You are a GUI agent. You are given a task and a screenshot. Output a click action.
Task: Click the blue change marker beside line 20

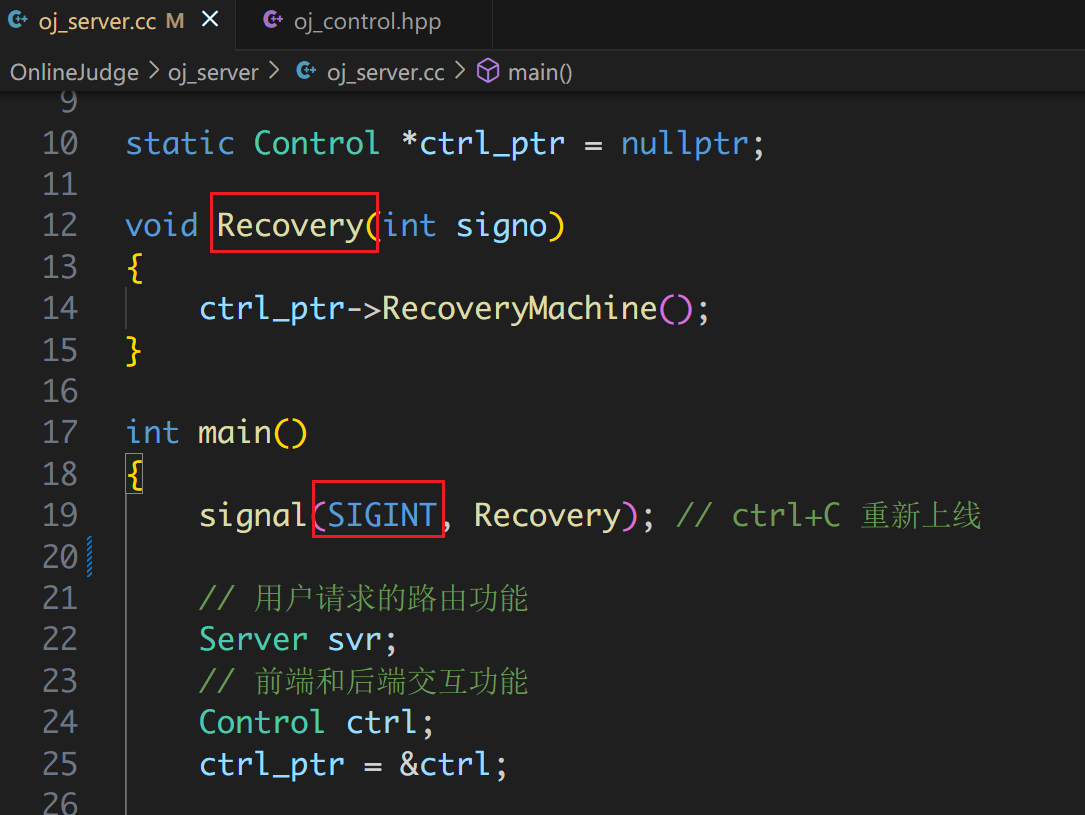(x=90, y=556)
